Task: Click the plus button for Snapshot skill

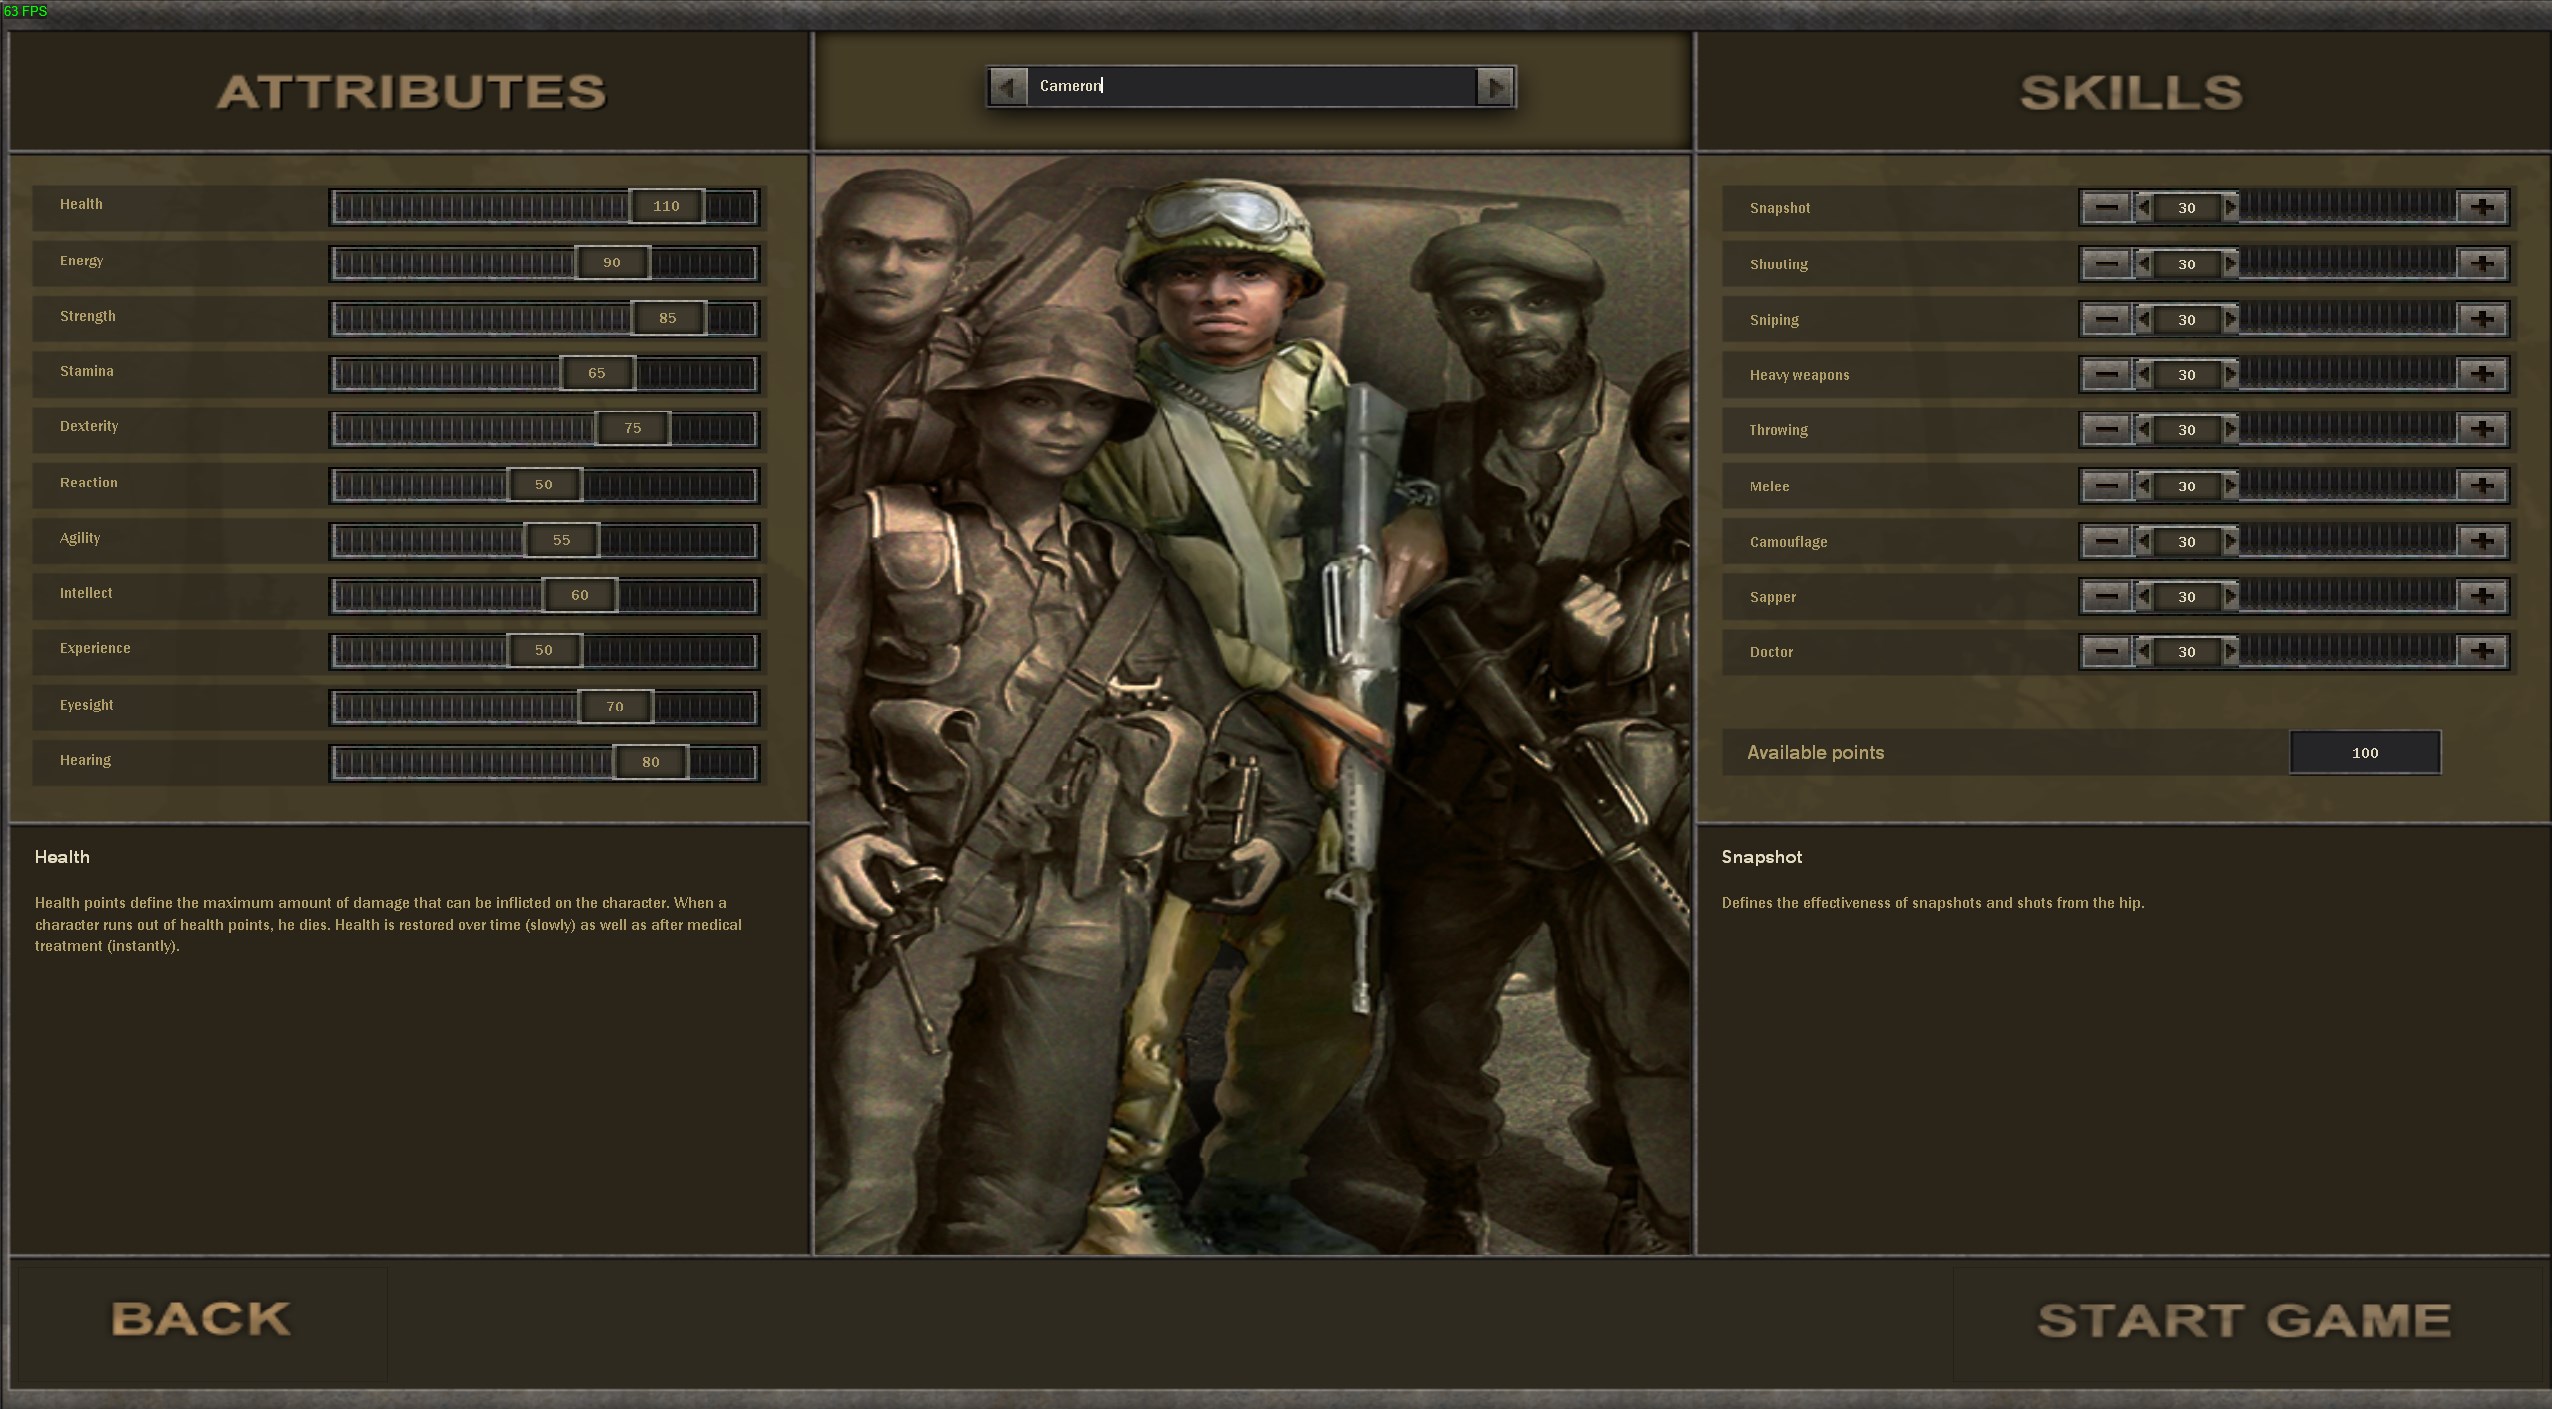Action: click(2482, 208)
